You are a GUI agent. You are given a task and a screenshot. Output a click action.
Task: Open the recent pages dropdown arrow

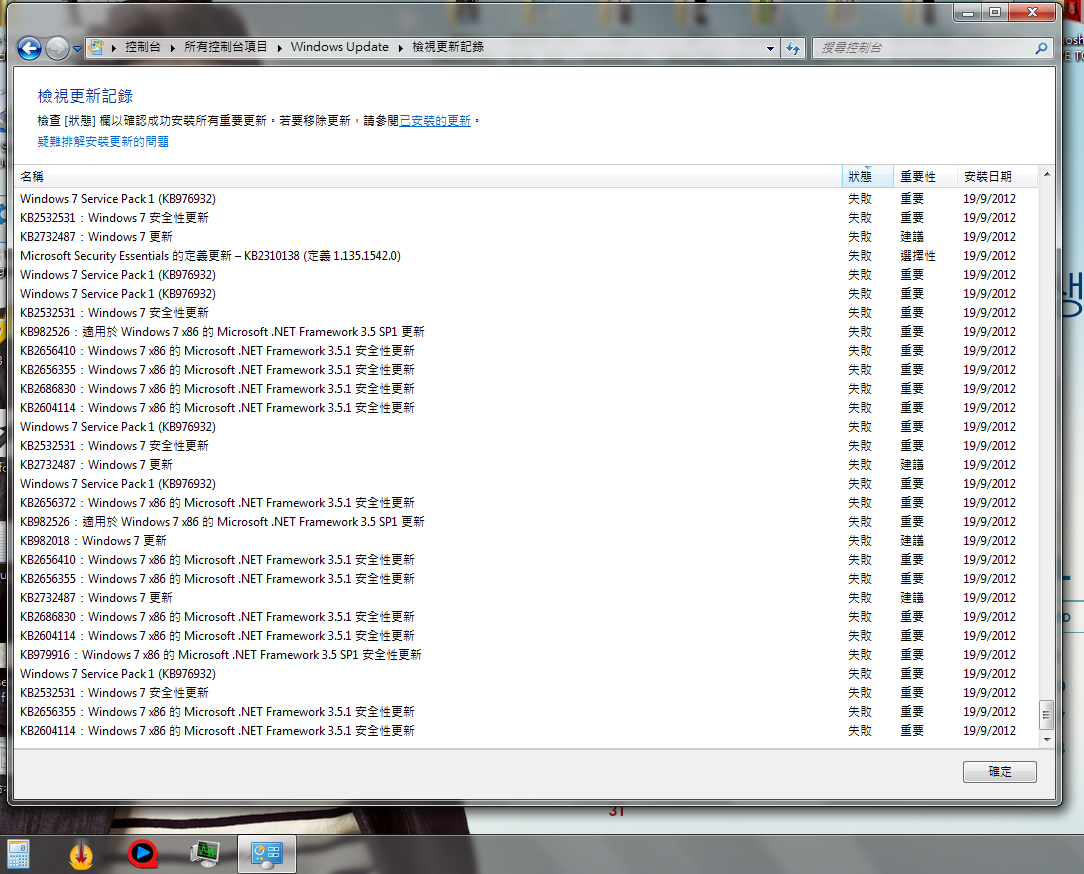click(77, 48)
